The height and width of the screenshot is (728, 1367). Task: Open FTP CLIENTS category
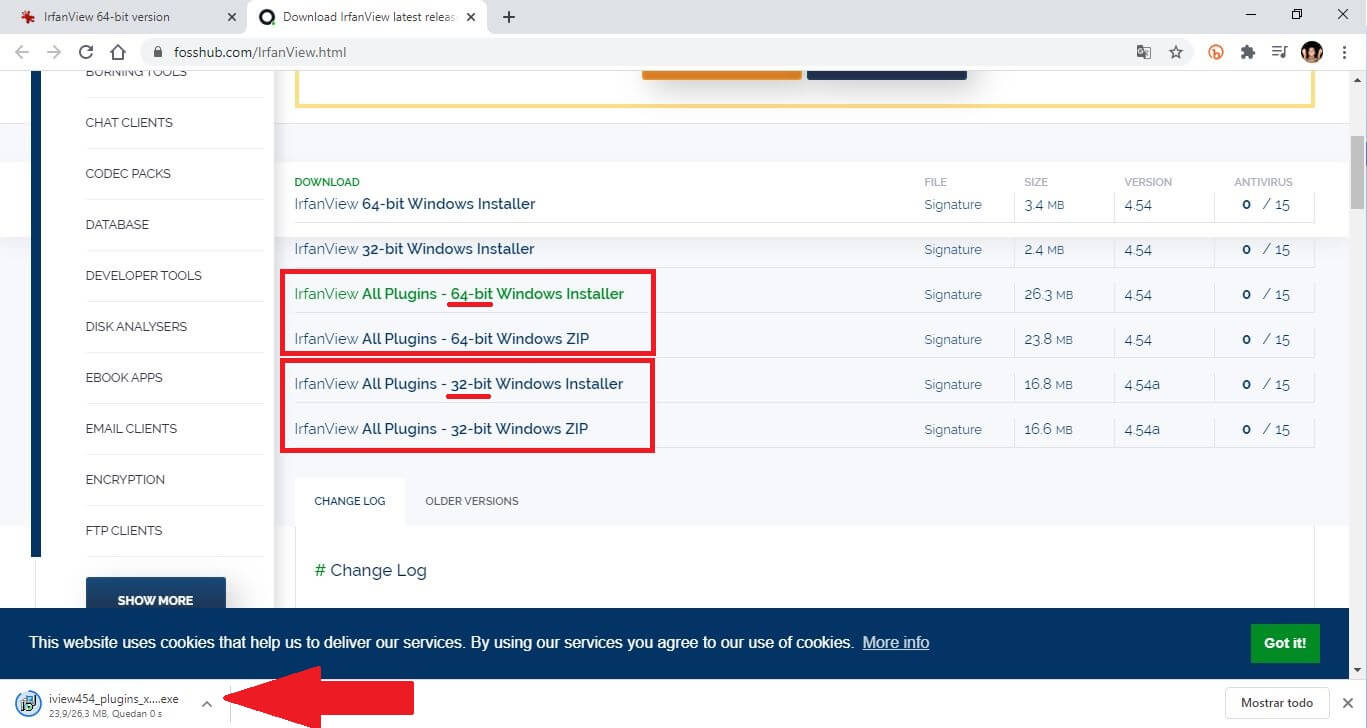point(124,531)
